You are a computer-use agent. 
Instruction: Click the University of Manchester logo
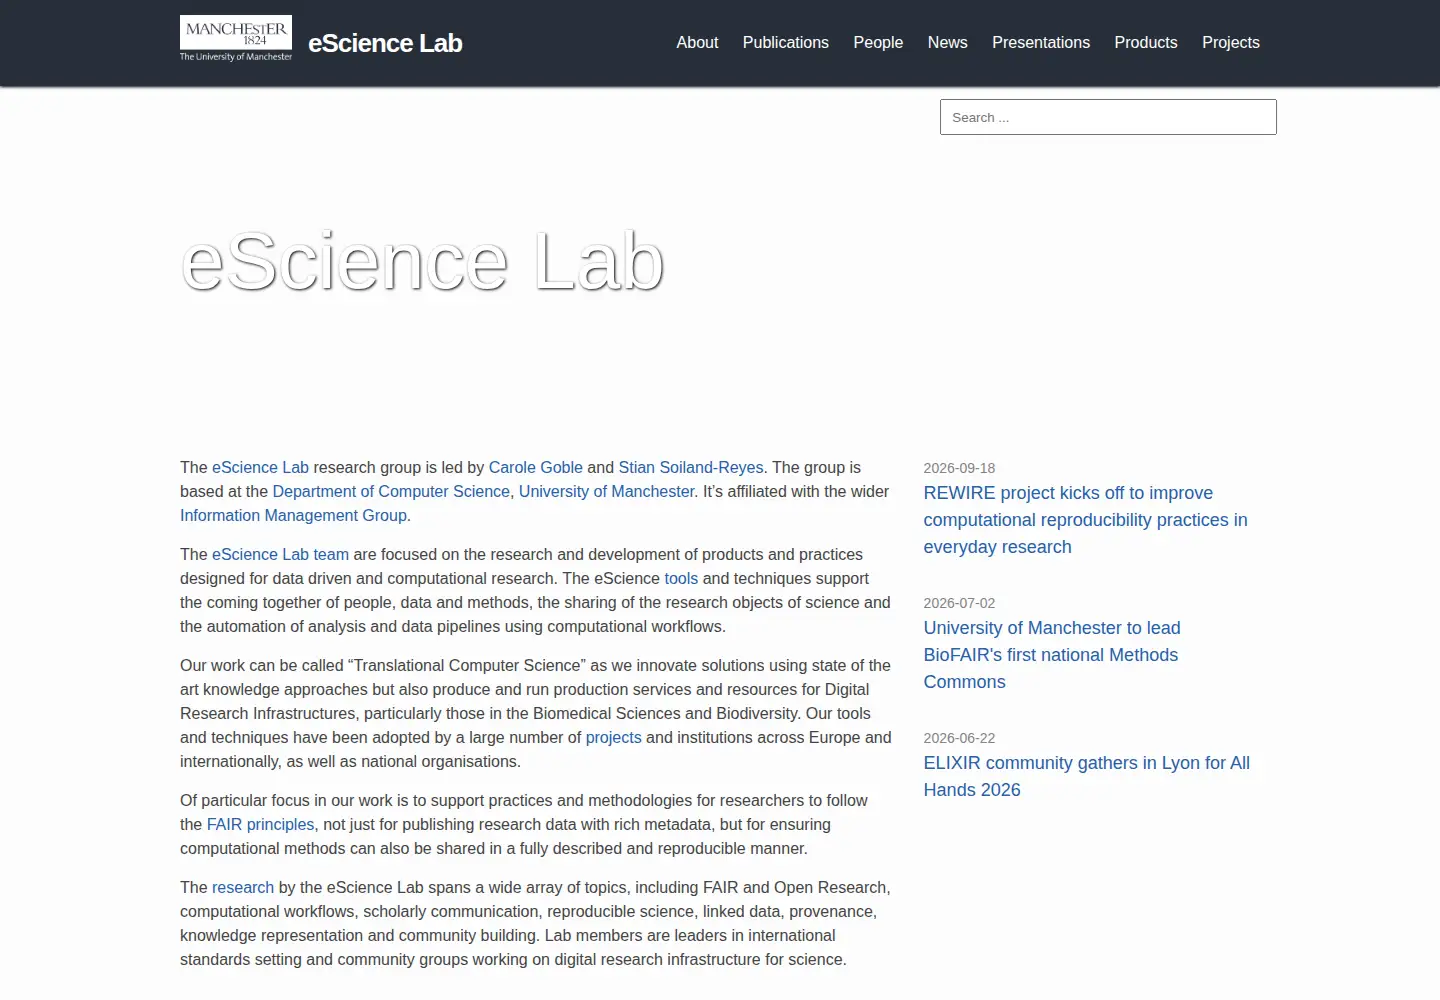coord(236,39)
